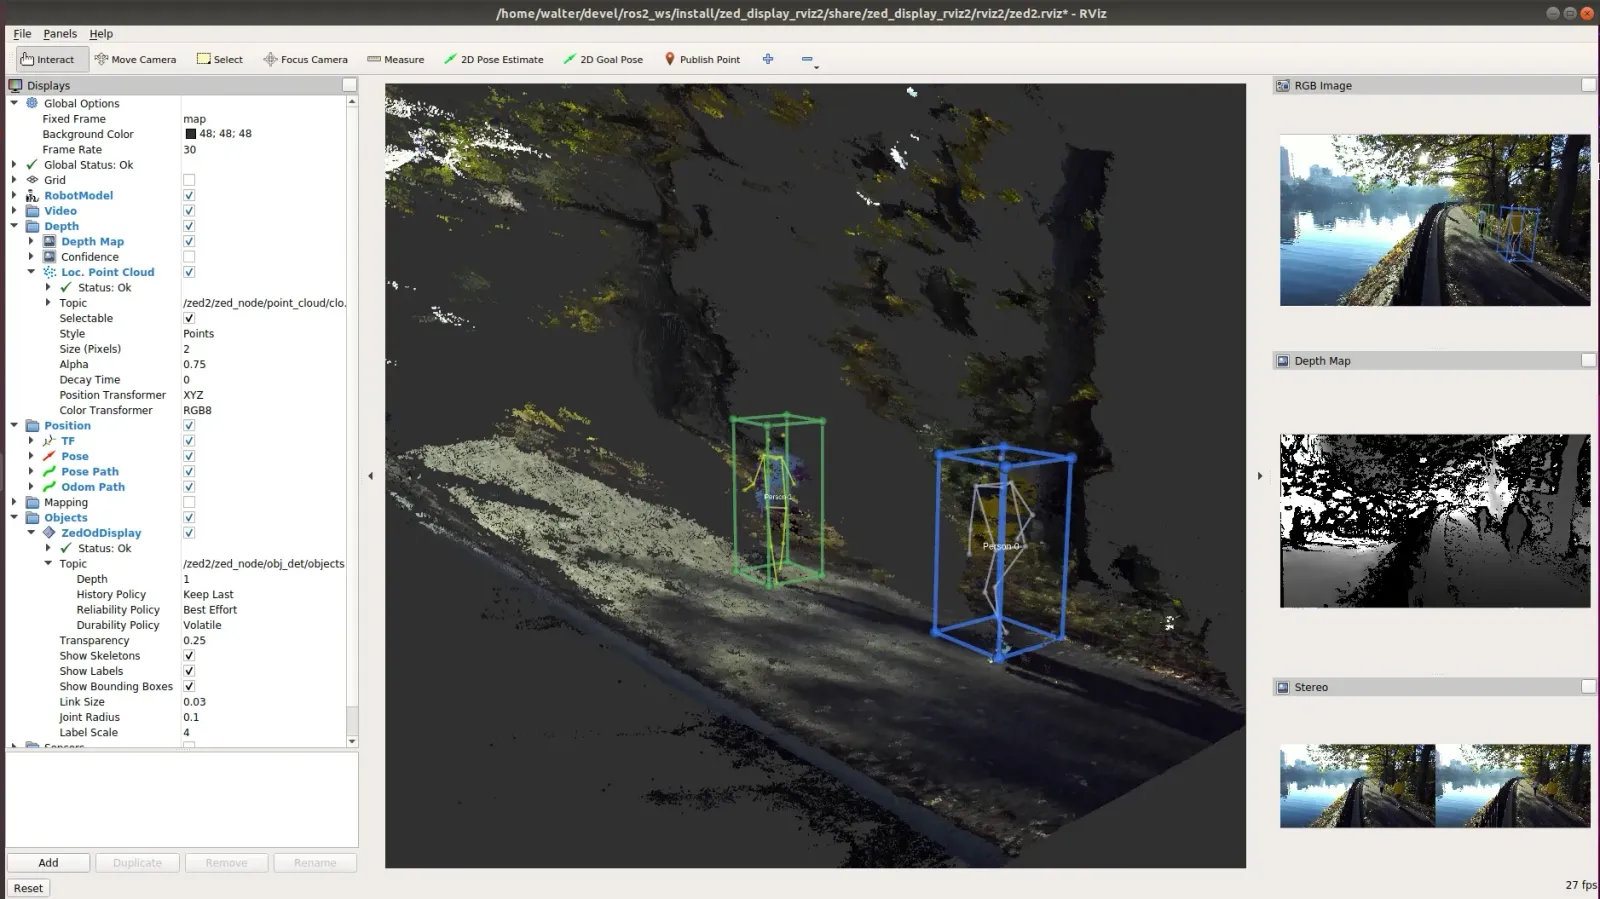Expand the Mapping group
The width and height of the screenshot is (1600, 899).
coord(14,502)
